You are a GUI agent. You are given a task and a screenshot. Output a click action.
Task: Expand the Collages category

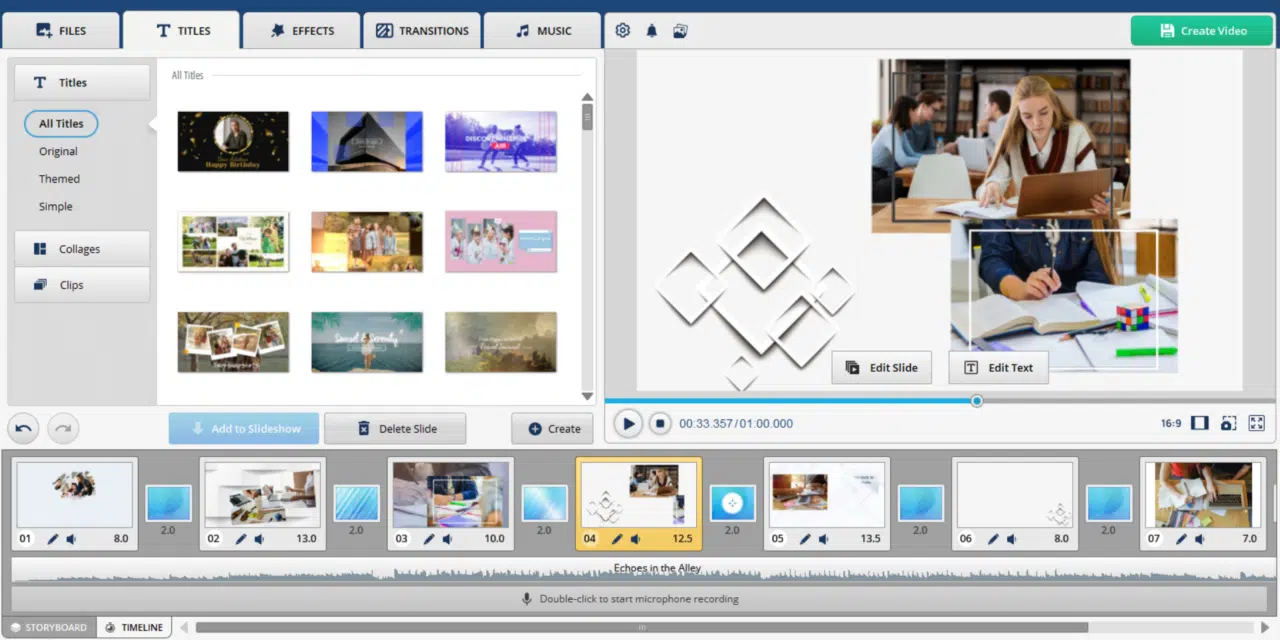click(81, 249)
